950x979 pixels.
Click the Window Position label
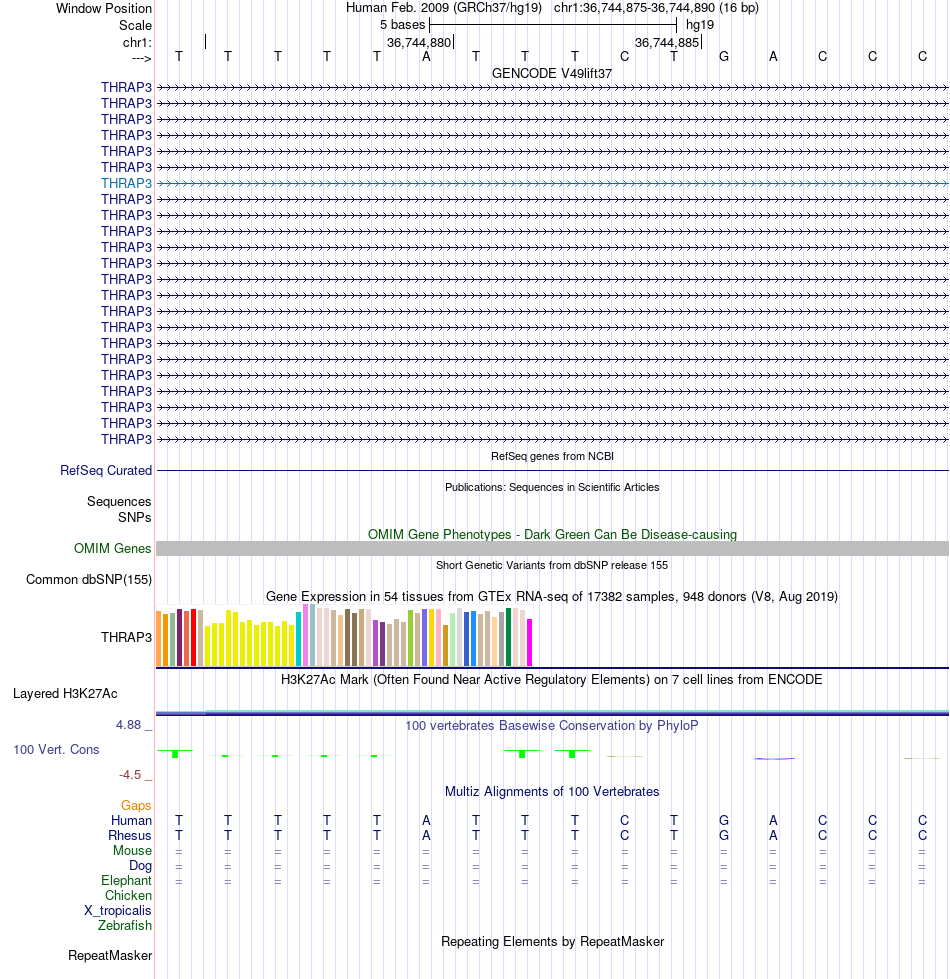tap(104, 8)
